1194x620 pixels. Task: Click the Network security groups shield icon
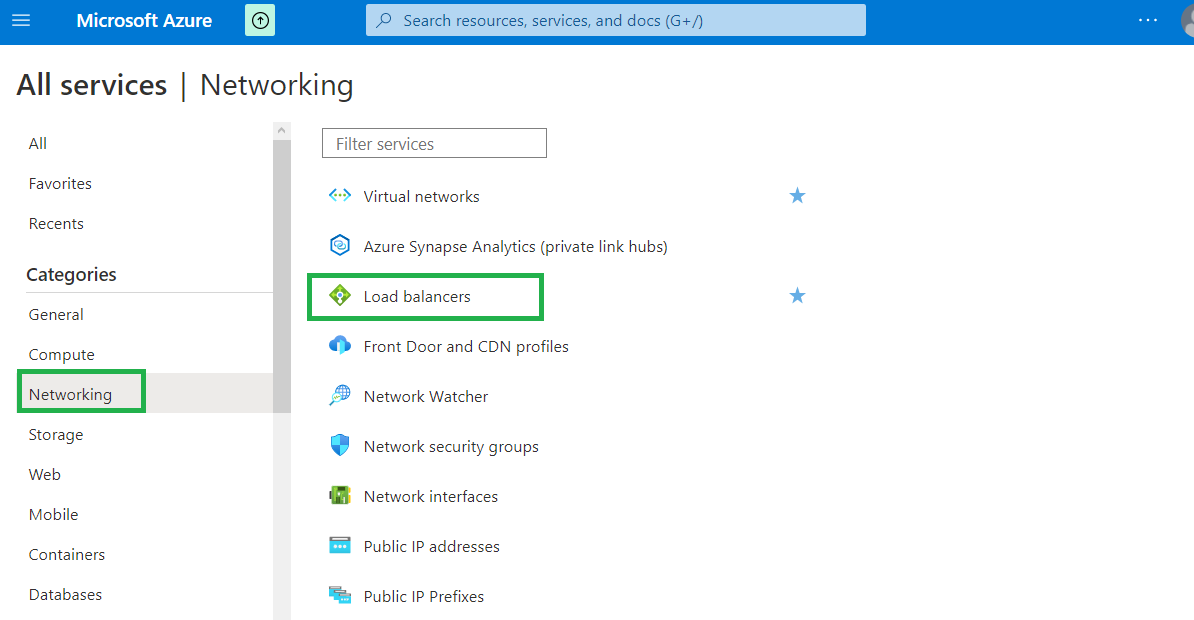(x=340, y=446)
